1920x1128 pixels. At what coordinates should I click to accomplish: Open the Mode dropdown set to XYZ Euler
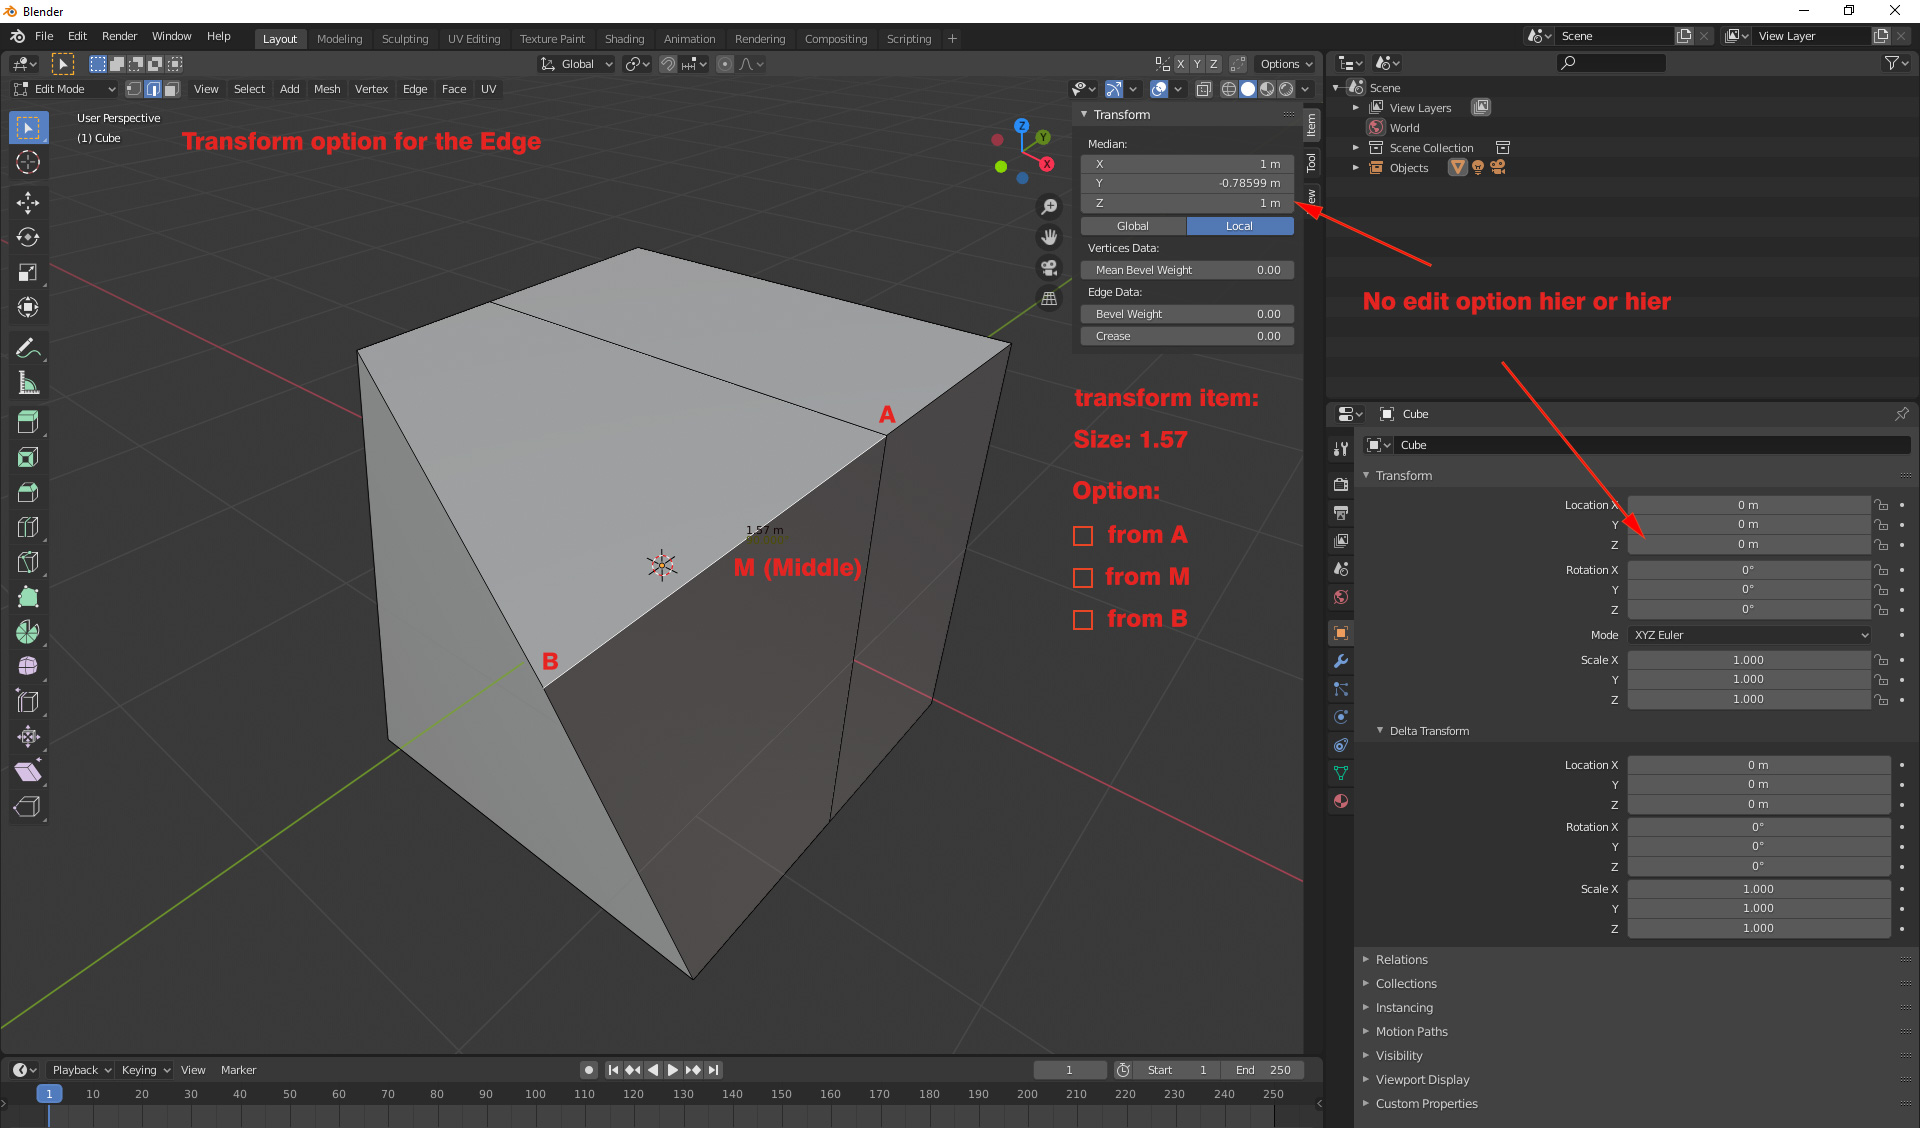click(x=1748, y=634)
